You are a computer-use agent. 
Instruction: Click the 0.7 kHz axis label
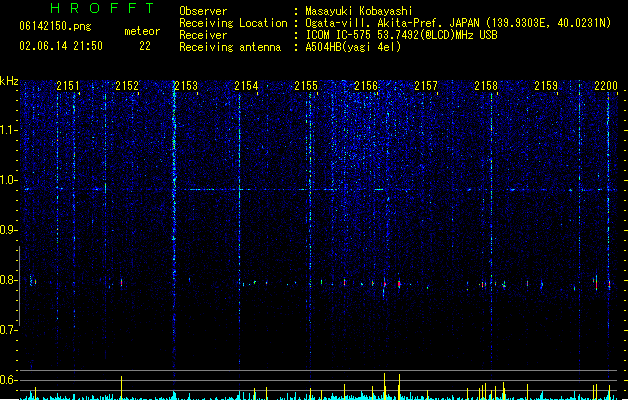point(8,330)
